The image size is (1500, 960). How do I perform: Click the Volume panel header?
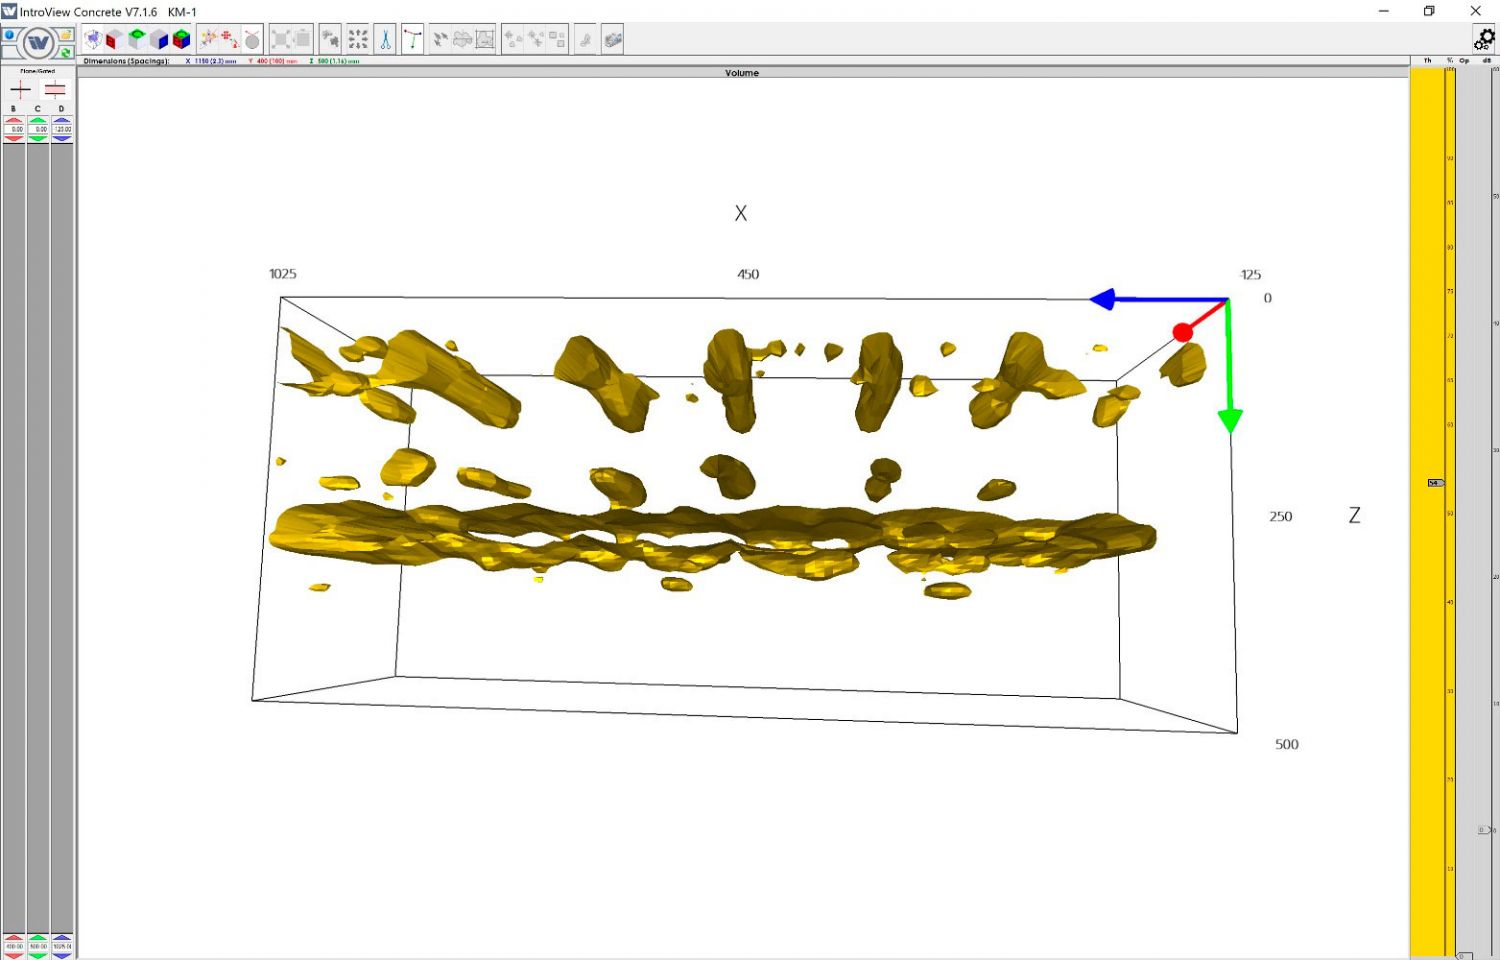click(x=742, y=73)
